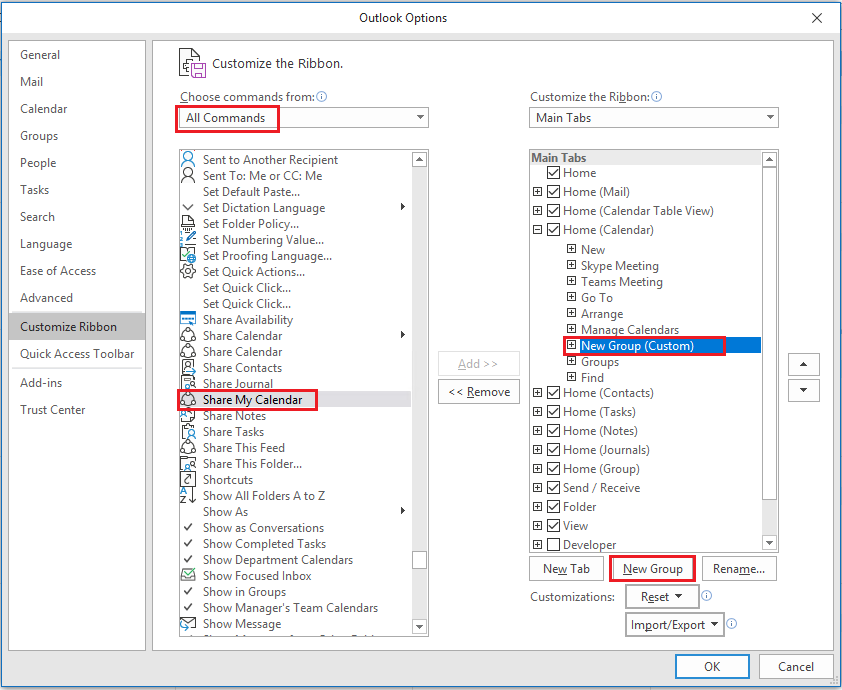
Task: Click the Share This Folder icon
Action: coord(188,463)
